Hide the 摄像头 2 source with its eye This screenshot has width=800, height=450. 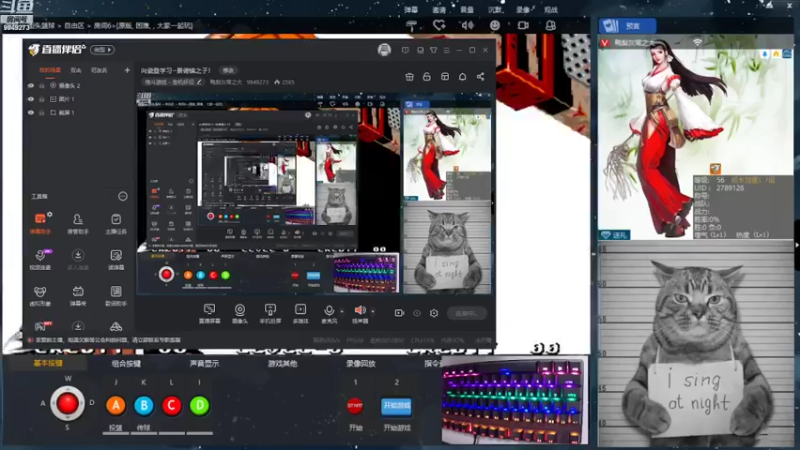(x=31, y=86)
